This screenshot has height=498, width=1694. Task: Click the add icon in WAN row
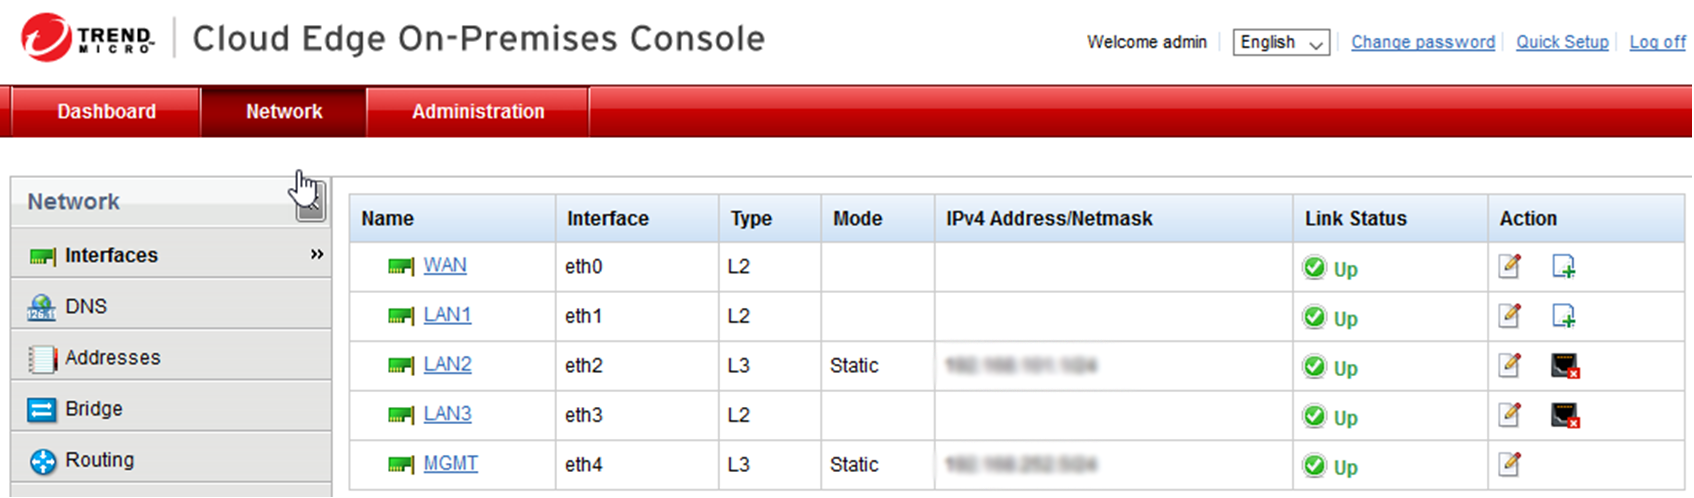(1563, 266)
